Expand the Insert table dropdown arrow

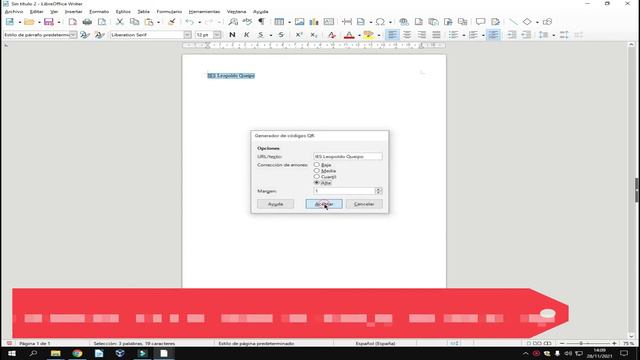[289, 22]
